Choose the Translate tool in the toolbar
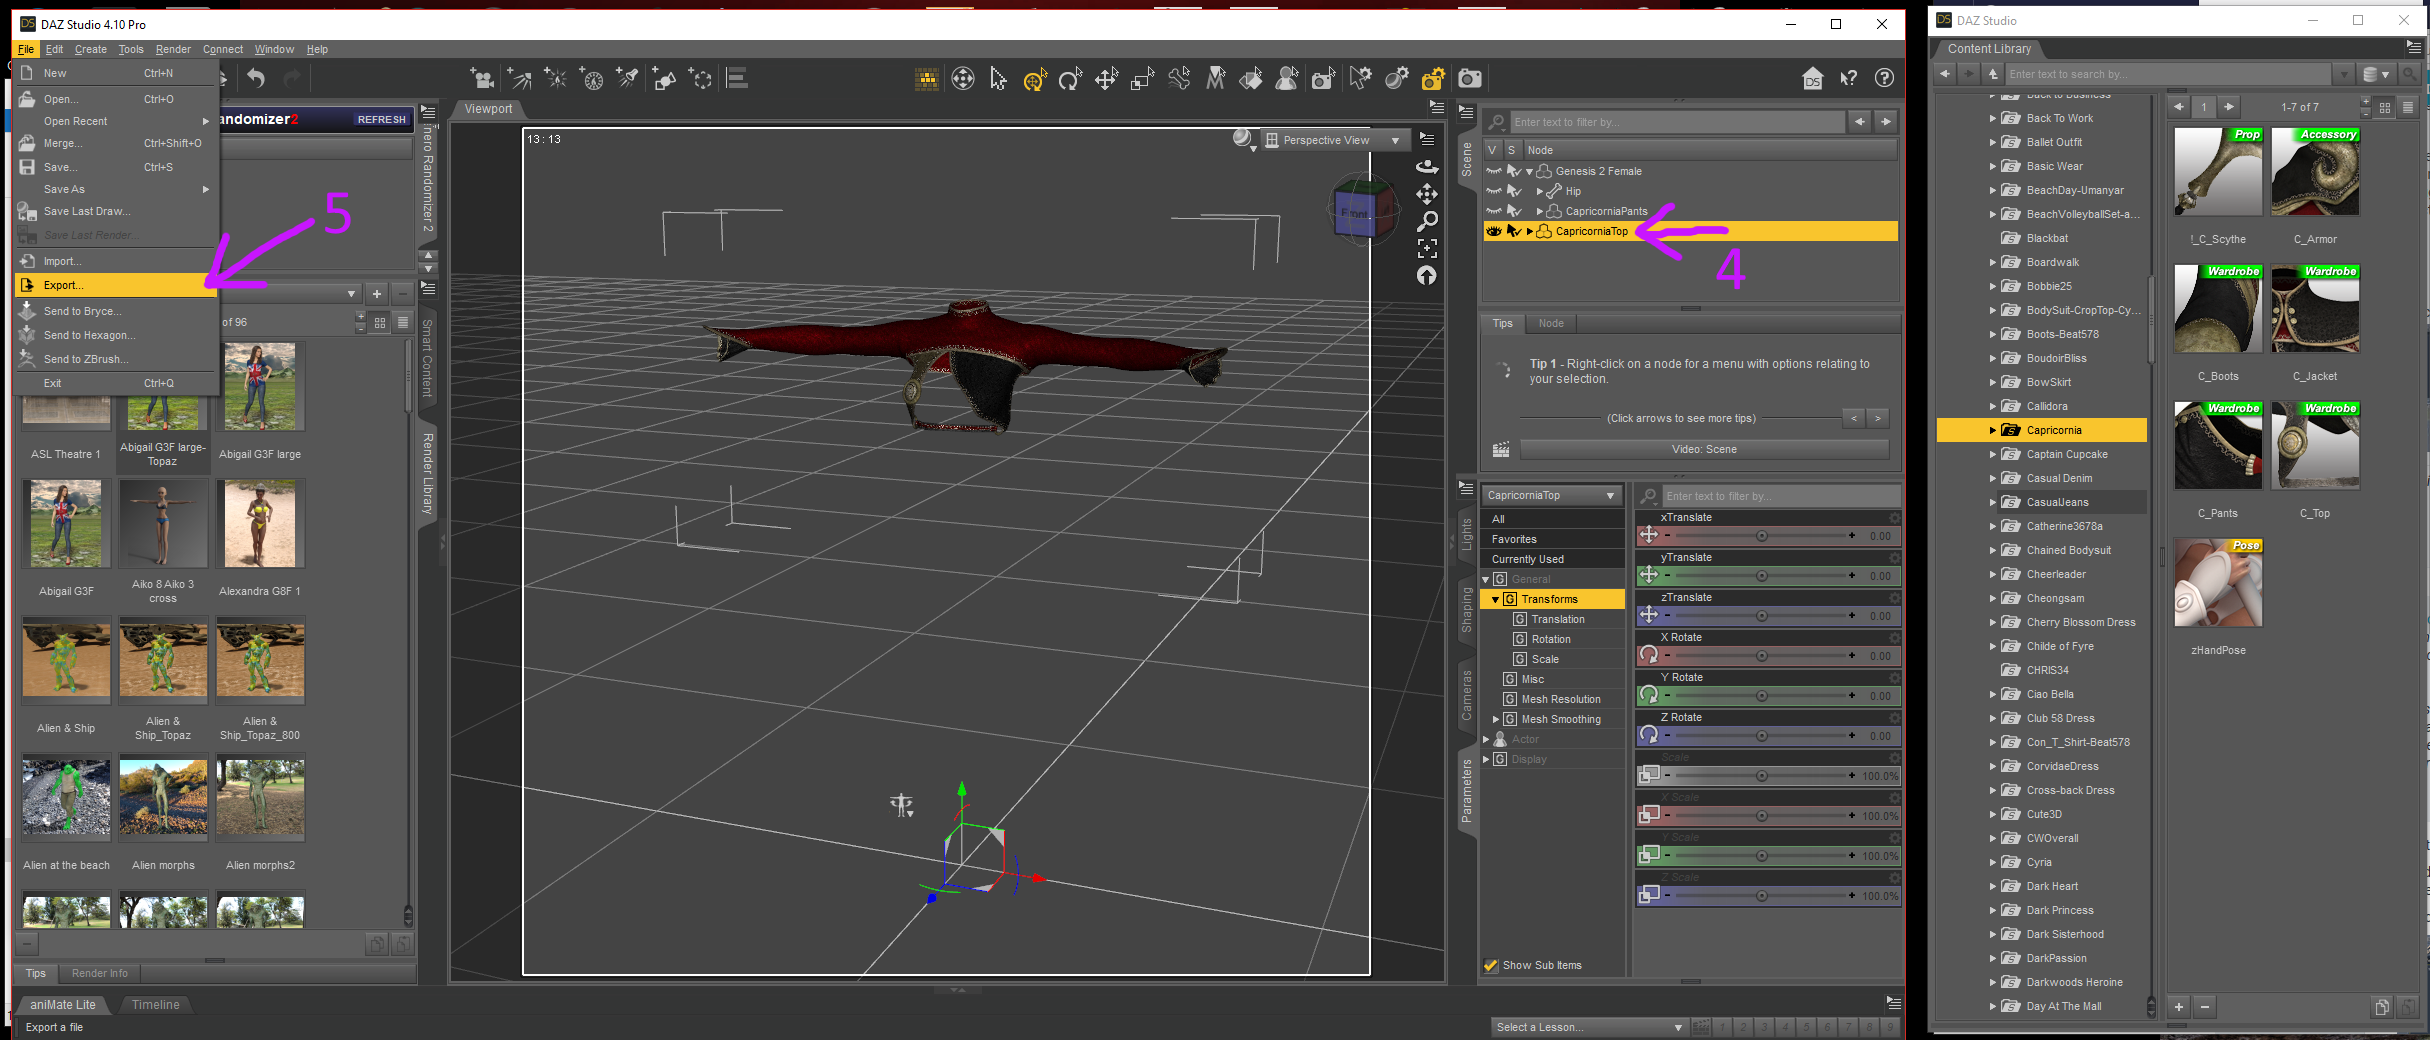 point(1106,79)
